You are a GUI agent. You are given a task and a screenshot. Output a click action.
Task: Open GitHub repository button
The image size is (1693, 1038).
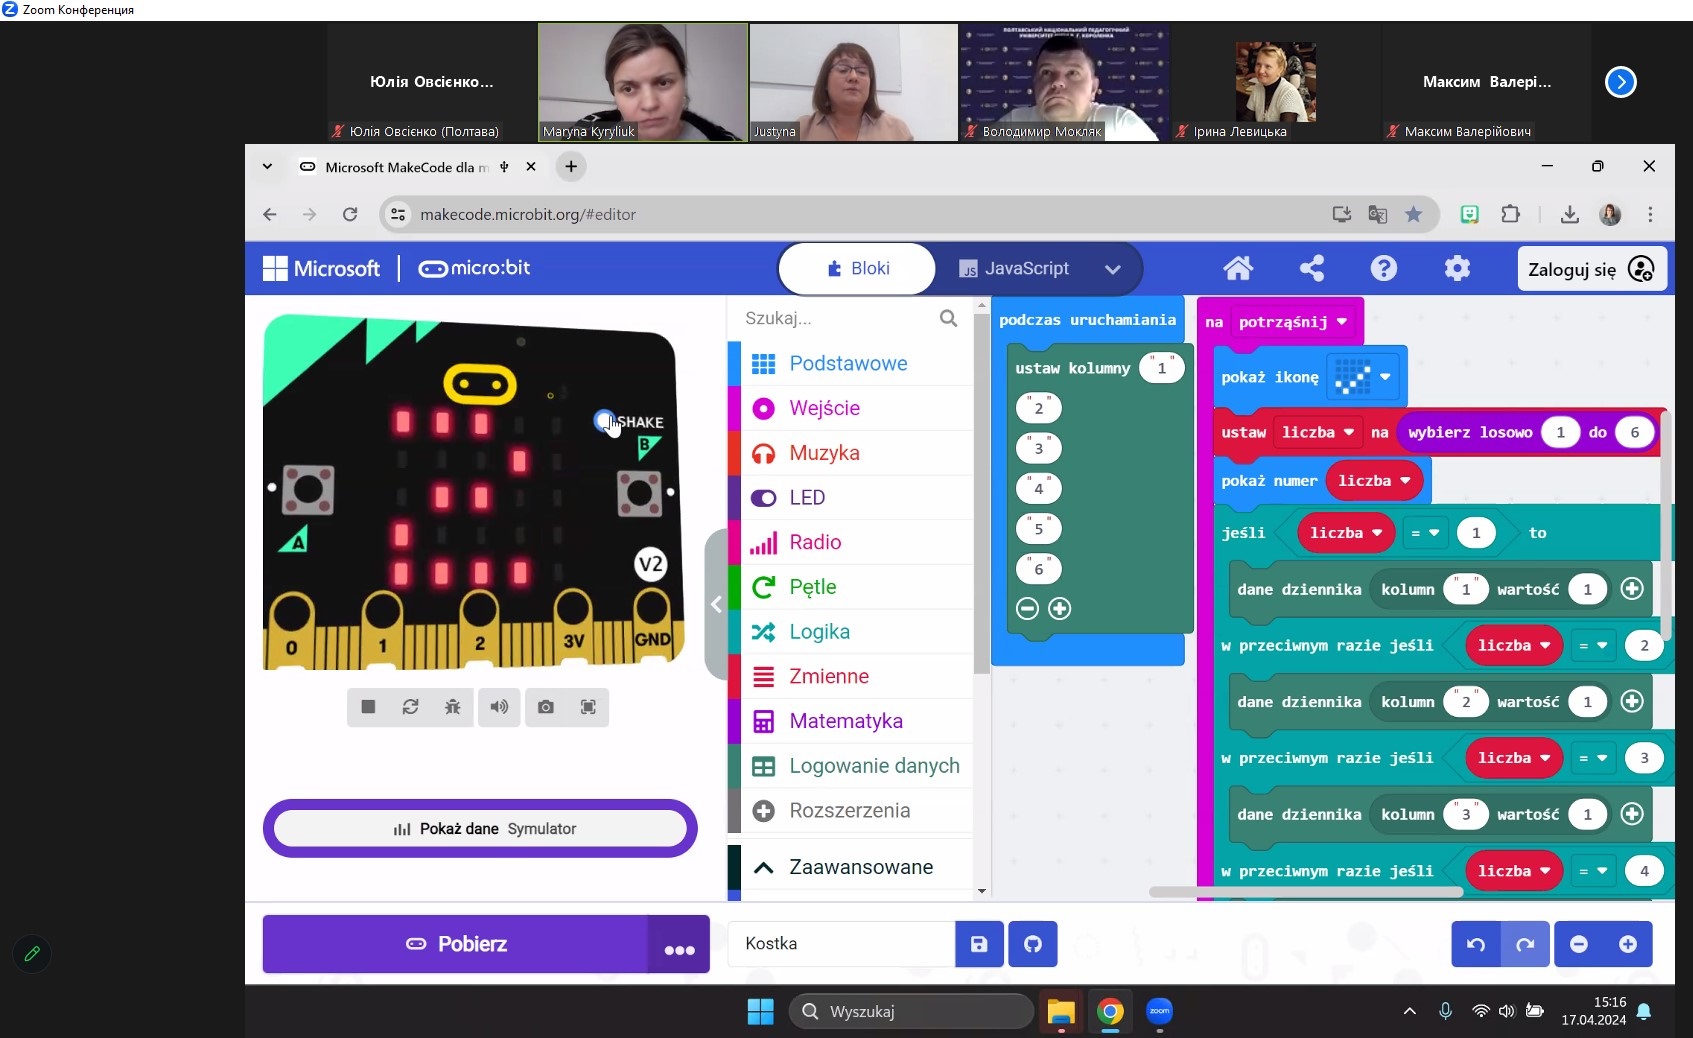pyautogui.click(x=1033, y=944)
